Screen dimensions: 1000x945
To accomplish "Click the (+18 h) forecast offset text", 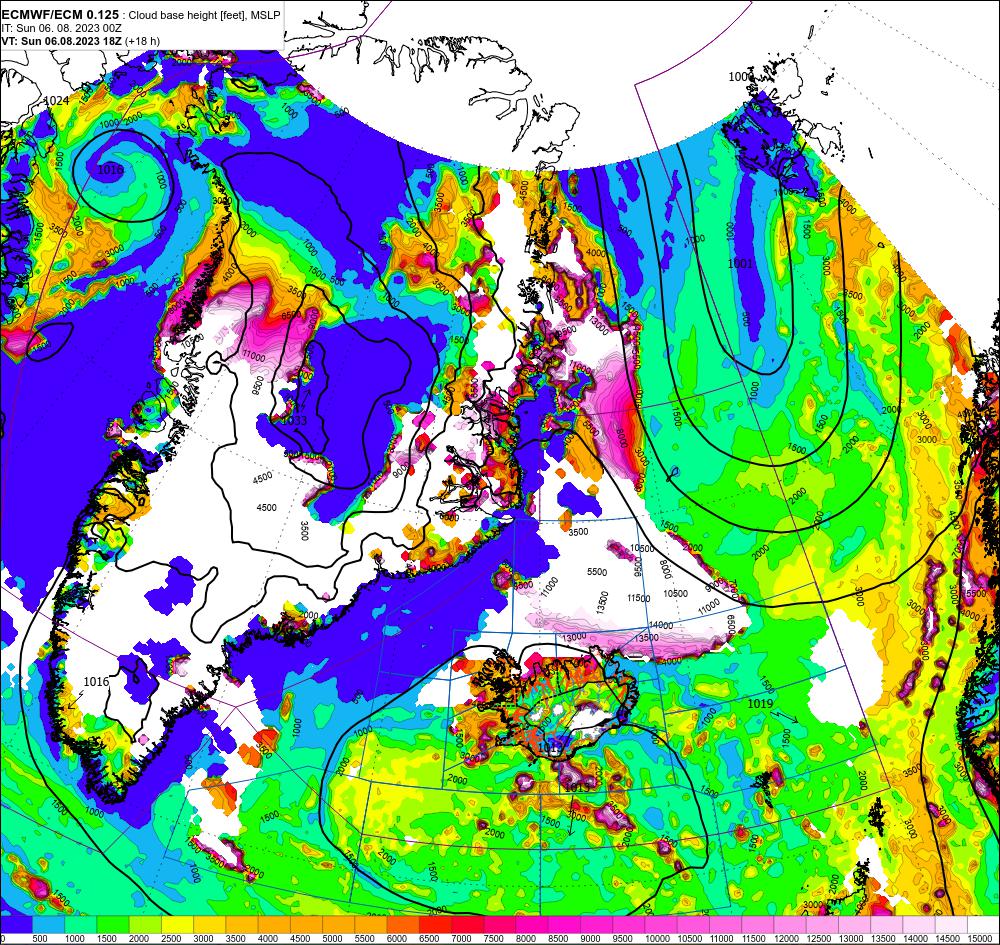I will pyautogui.click(x=142, y=41).
